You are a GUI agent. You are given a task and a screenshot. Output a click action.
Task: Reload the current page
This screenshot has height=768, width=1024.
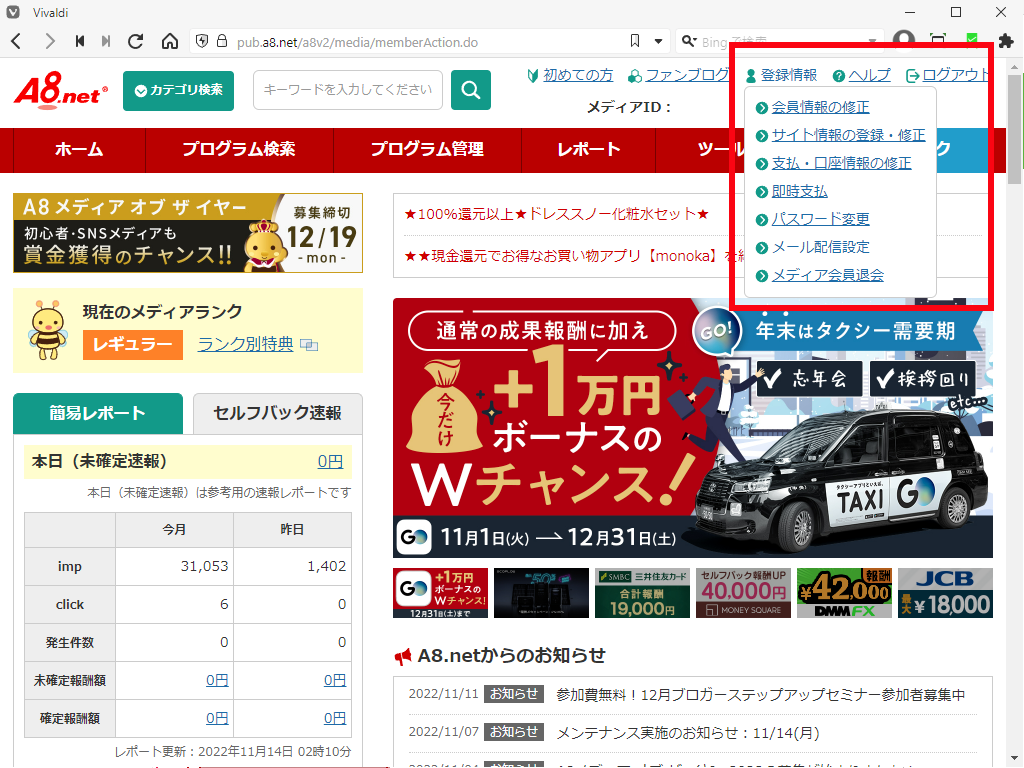point(136,42)
